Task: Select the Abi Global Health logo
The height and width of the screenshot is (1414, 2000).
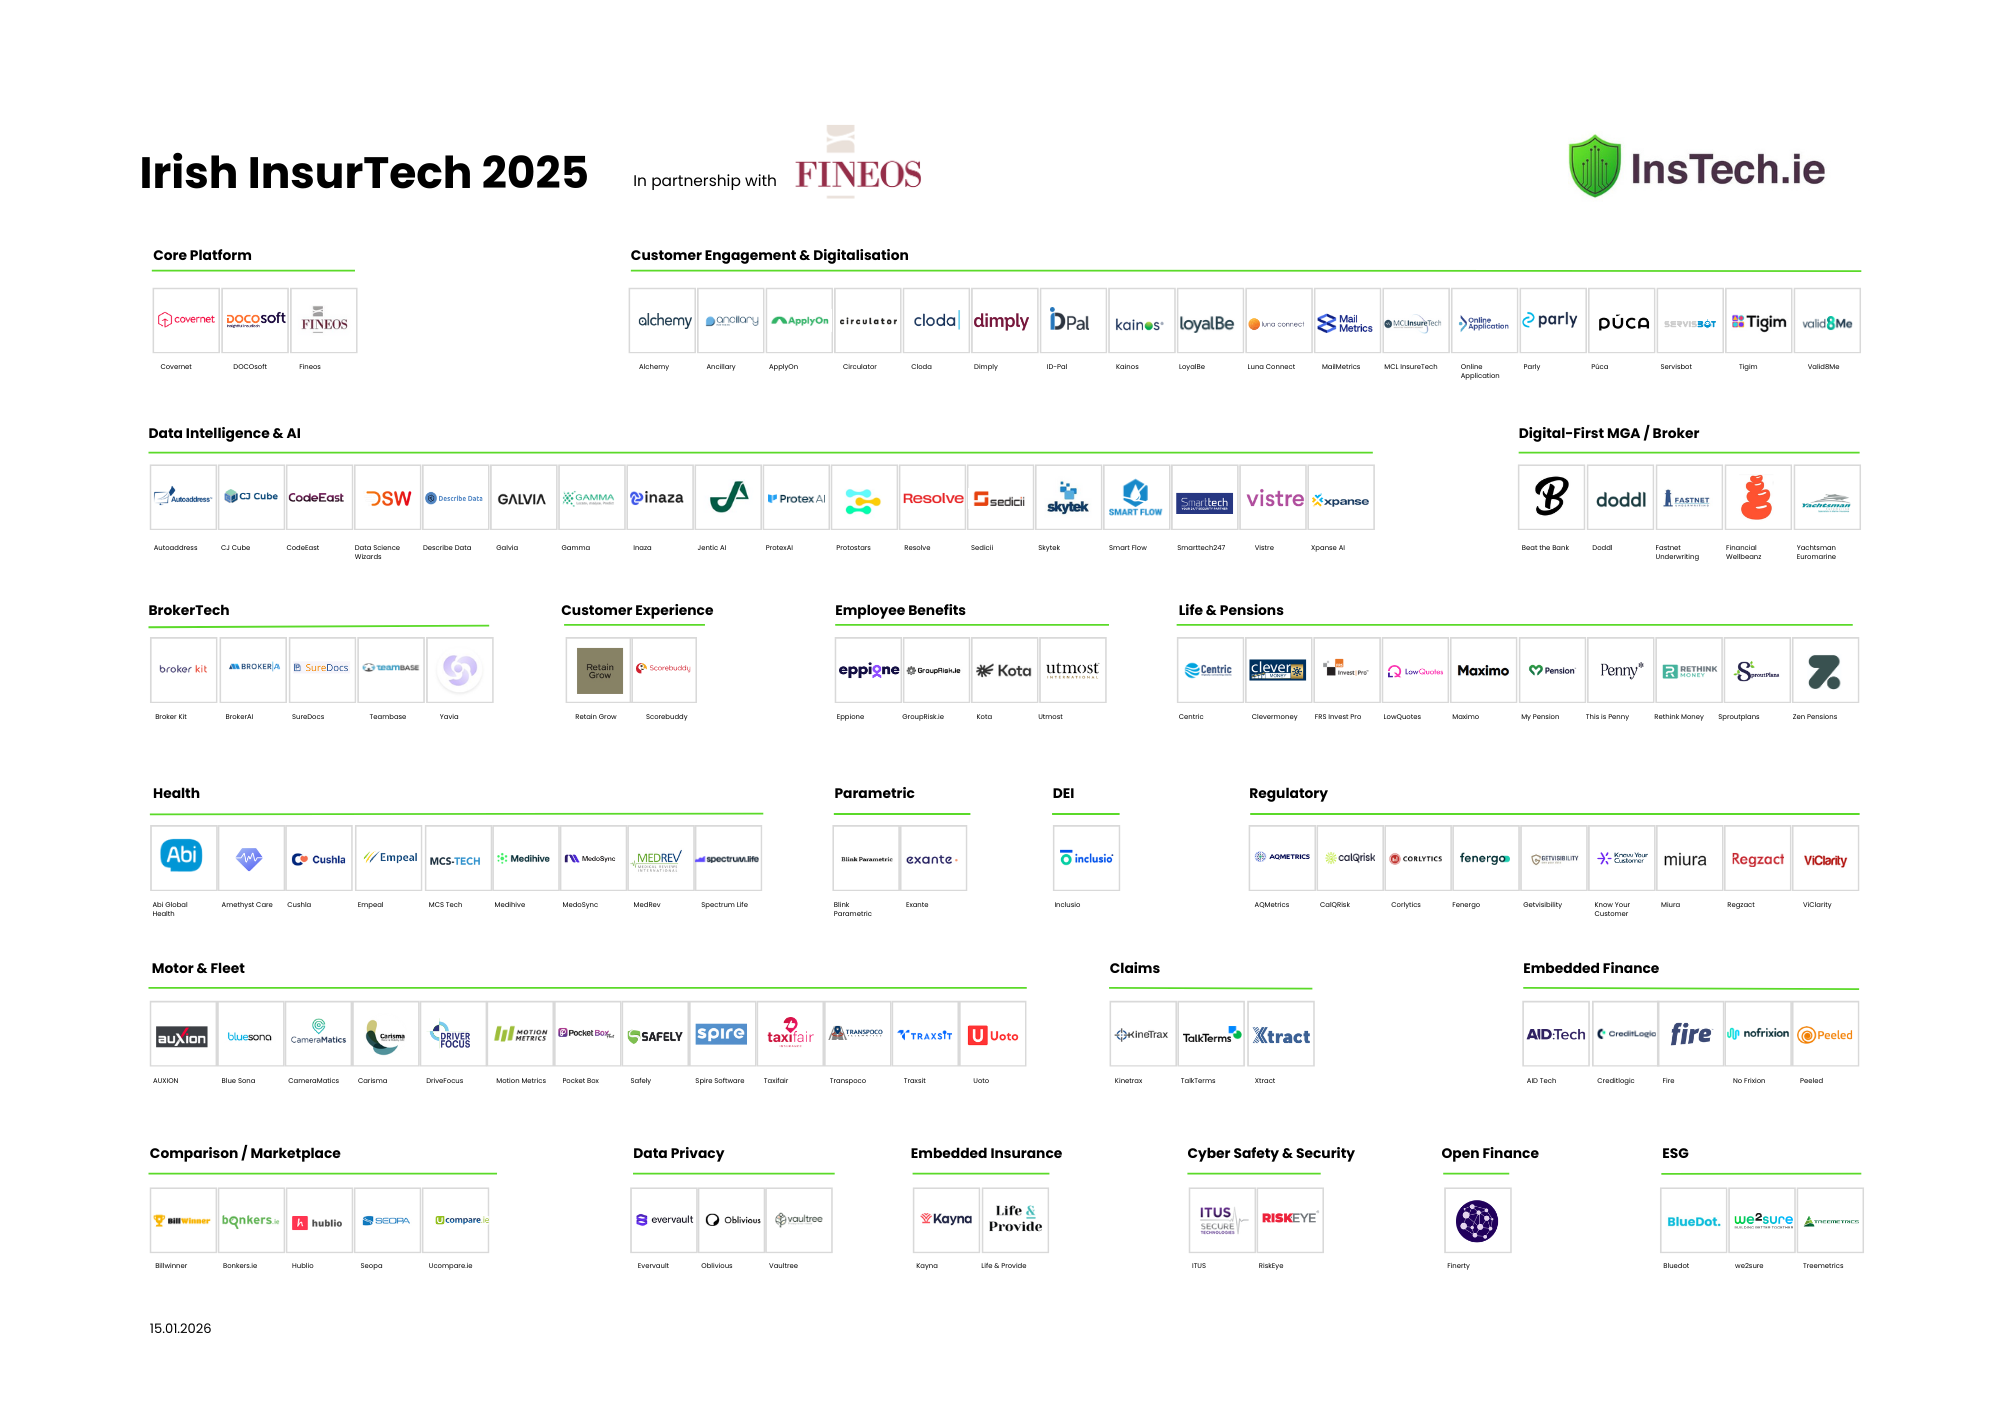Action: (x=183, y=857)
